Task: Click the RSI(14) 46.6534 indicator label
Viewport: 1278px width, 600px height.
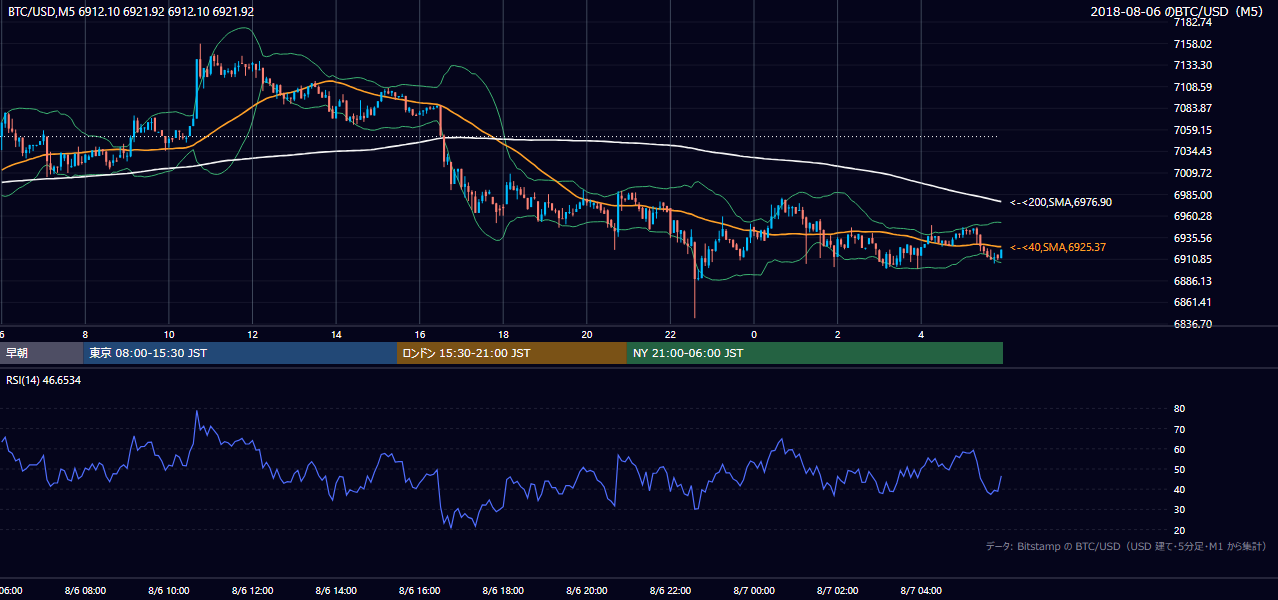Action: click(x=44, y=381)
